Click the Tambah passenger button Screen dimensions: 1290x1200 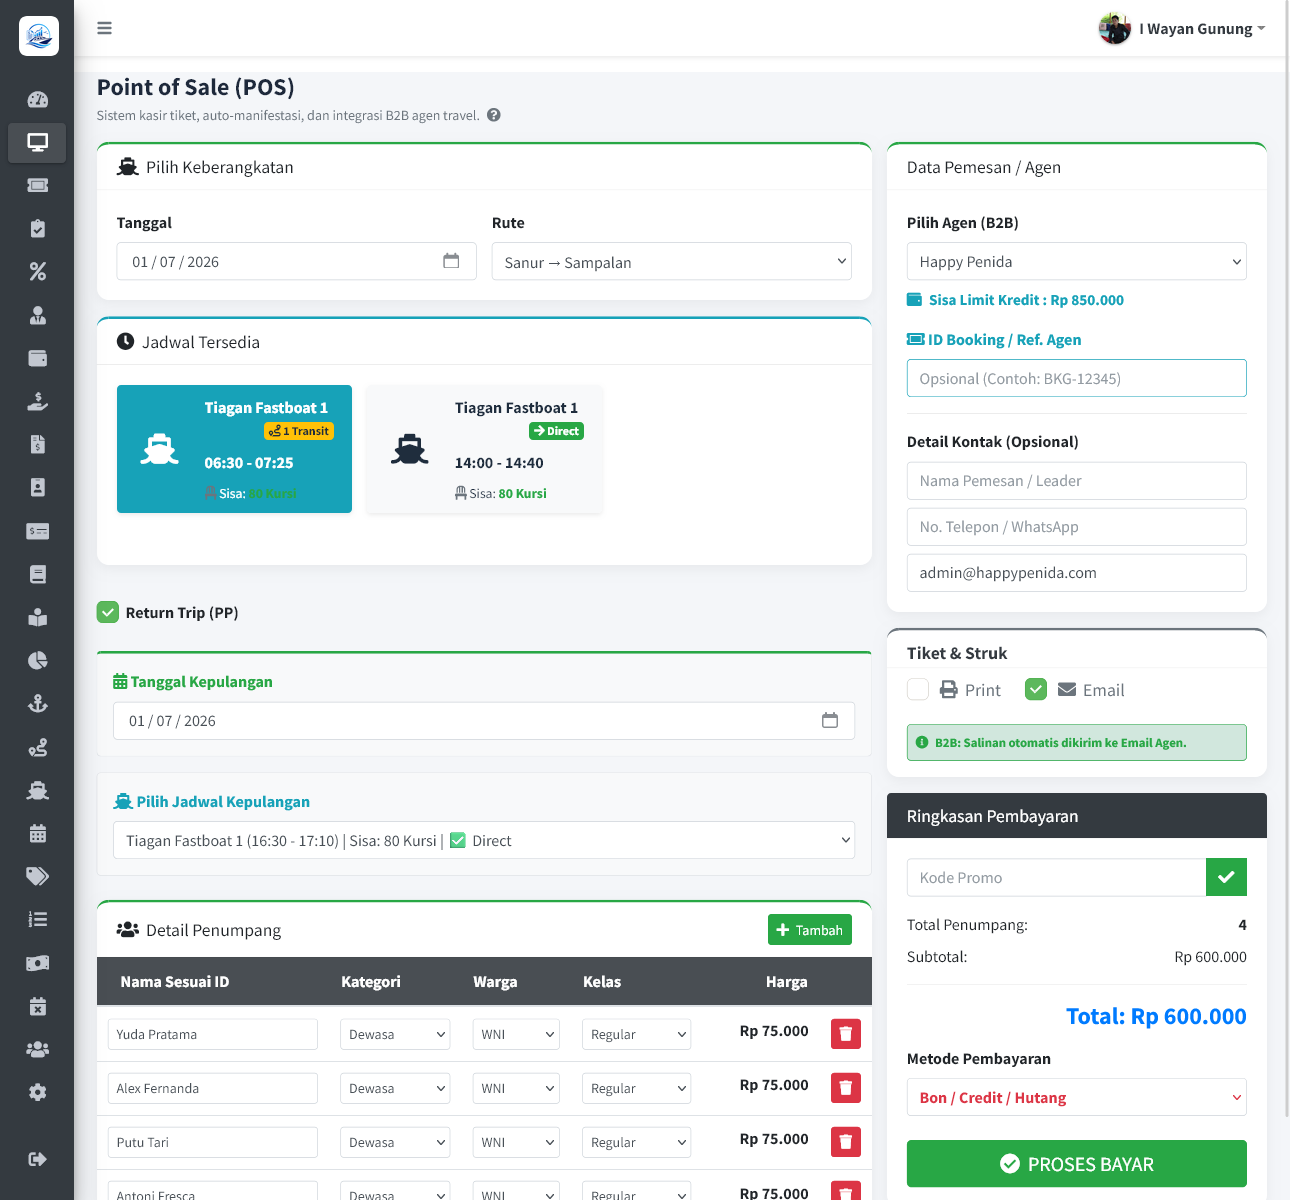810,930
